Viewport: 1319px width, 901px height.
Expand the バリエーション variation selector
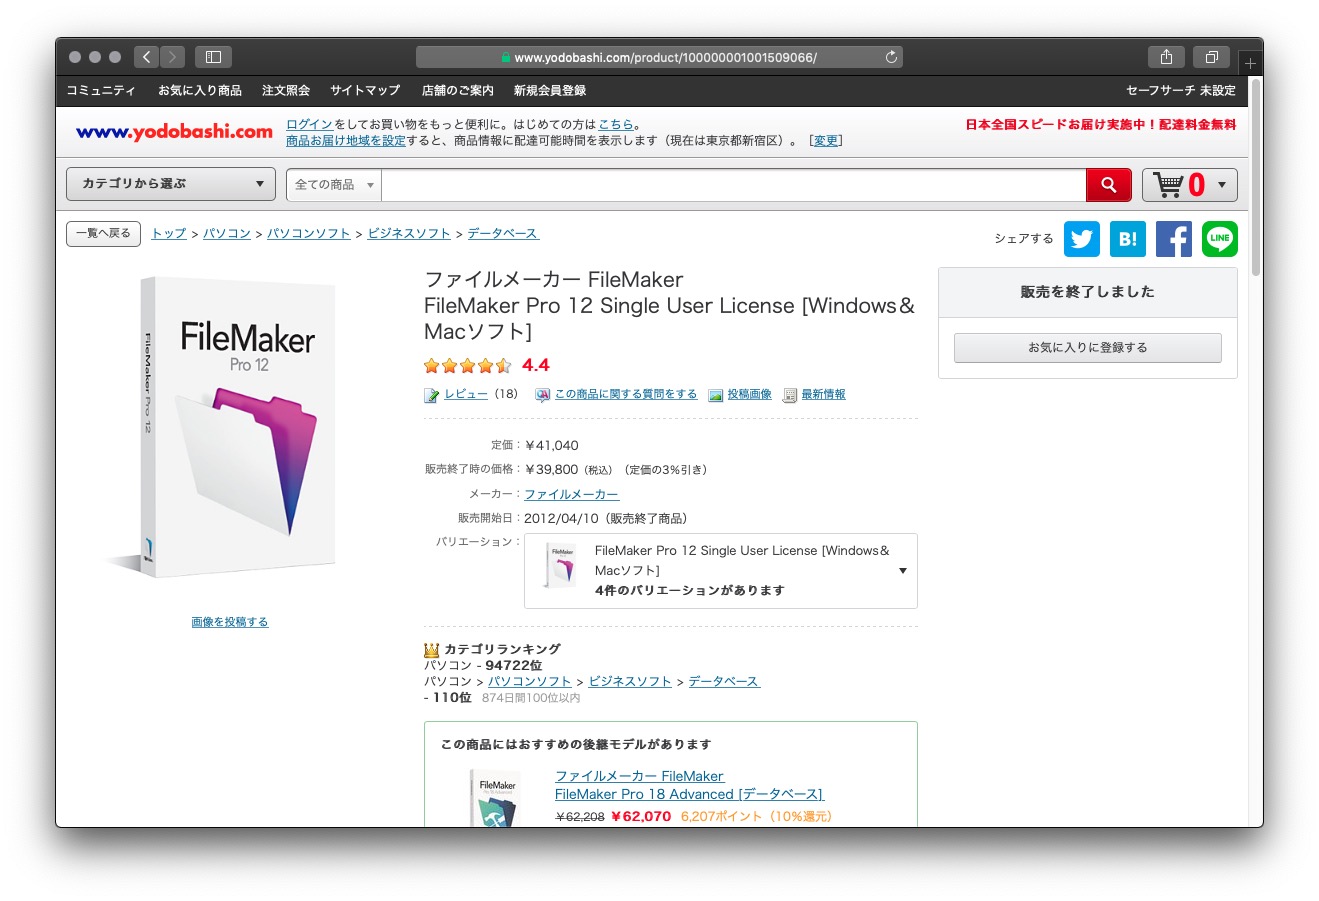(x=720, y=571)
